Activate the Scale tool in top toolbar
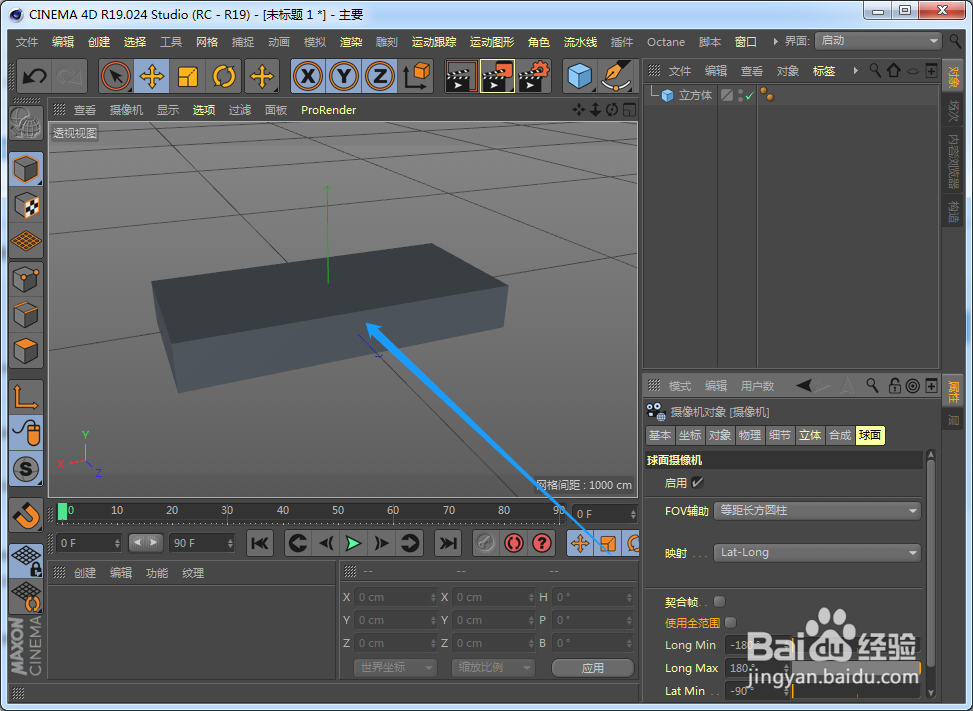This screenshot has width=973, height=711. click(x=188, y=77)
